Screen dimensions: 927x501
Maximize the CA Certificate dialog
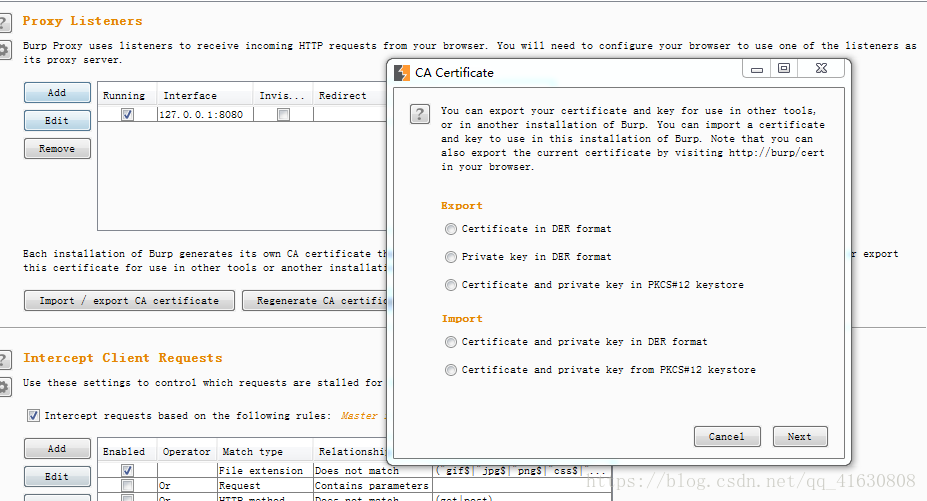coord(784,69)
